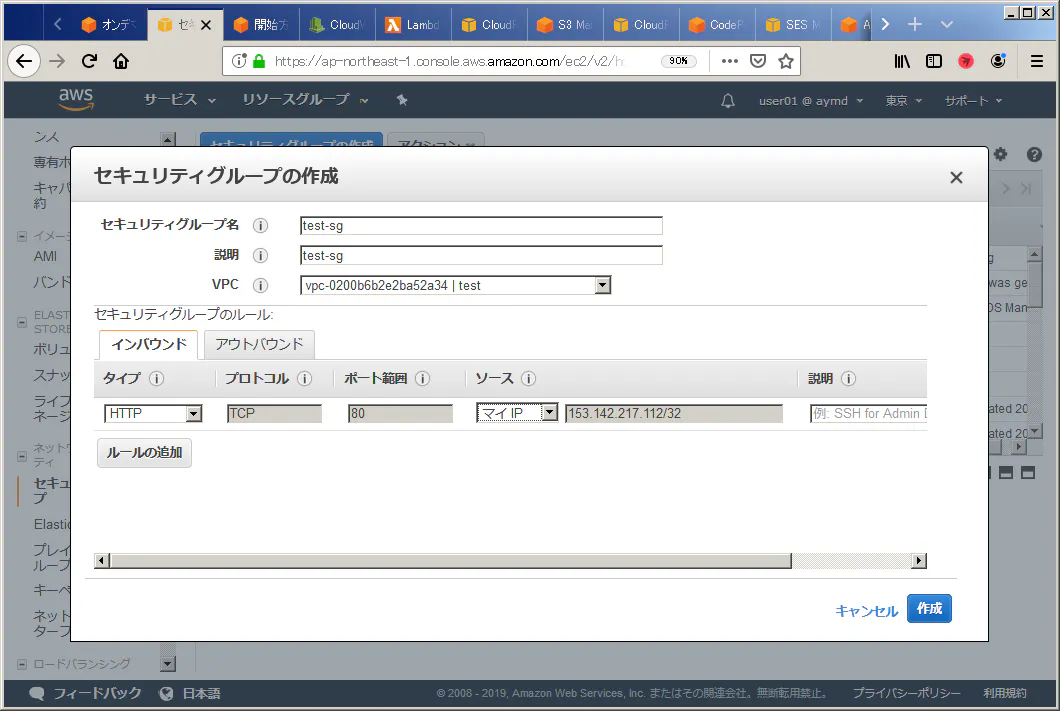Show info icon for ポート範囲 column
1060x711 pixels.
click(423, 378)
